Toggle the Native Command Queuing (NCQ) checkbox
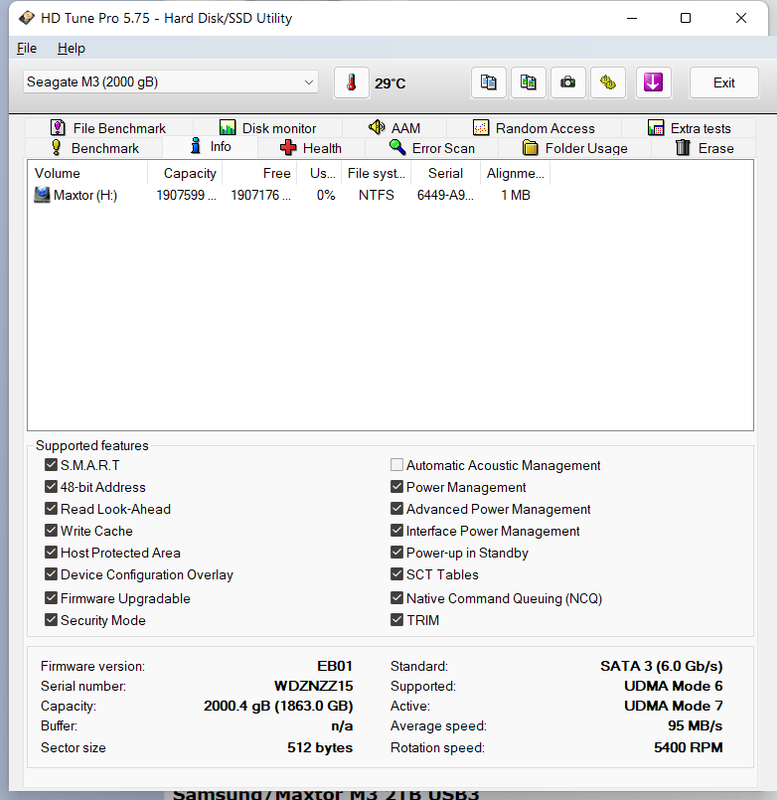777x800 pixels. click(396, 598)
